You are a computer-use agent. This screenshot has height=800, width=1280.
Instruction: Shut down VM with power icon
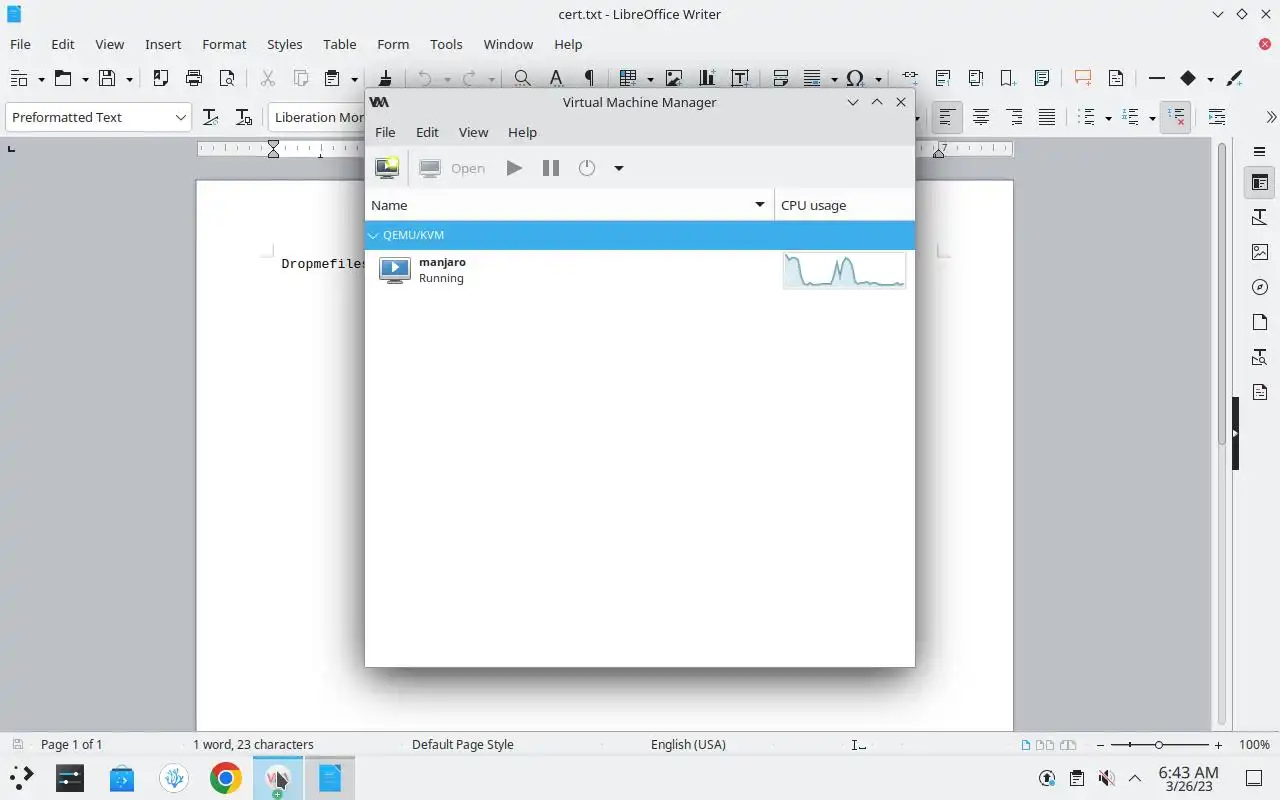(x=587, y=168)
